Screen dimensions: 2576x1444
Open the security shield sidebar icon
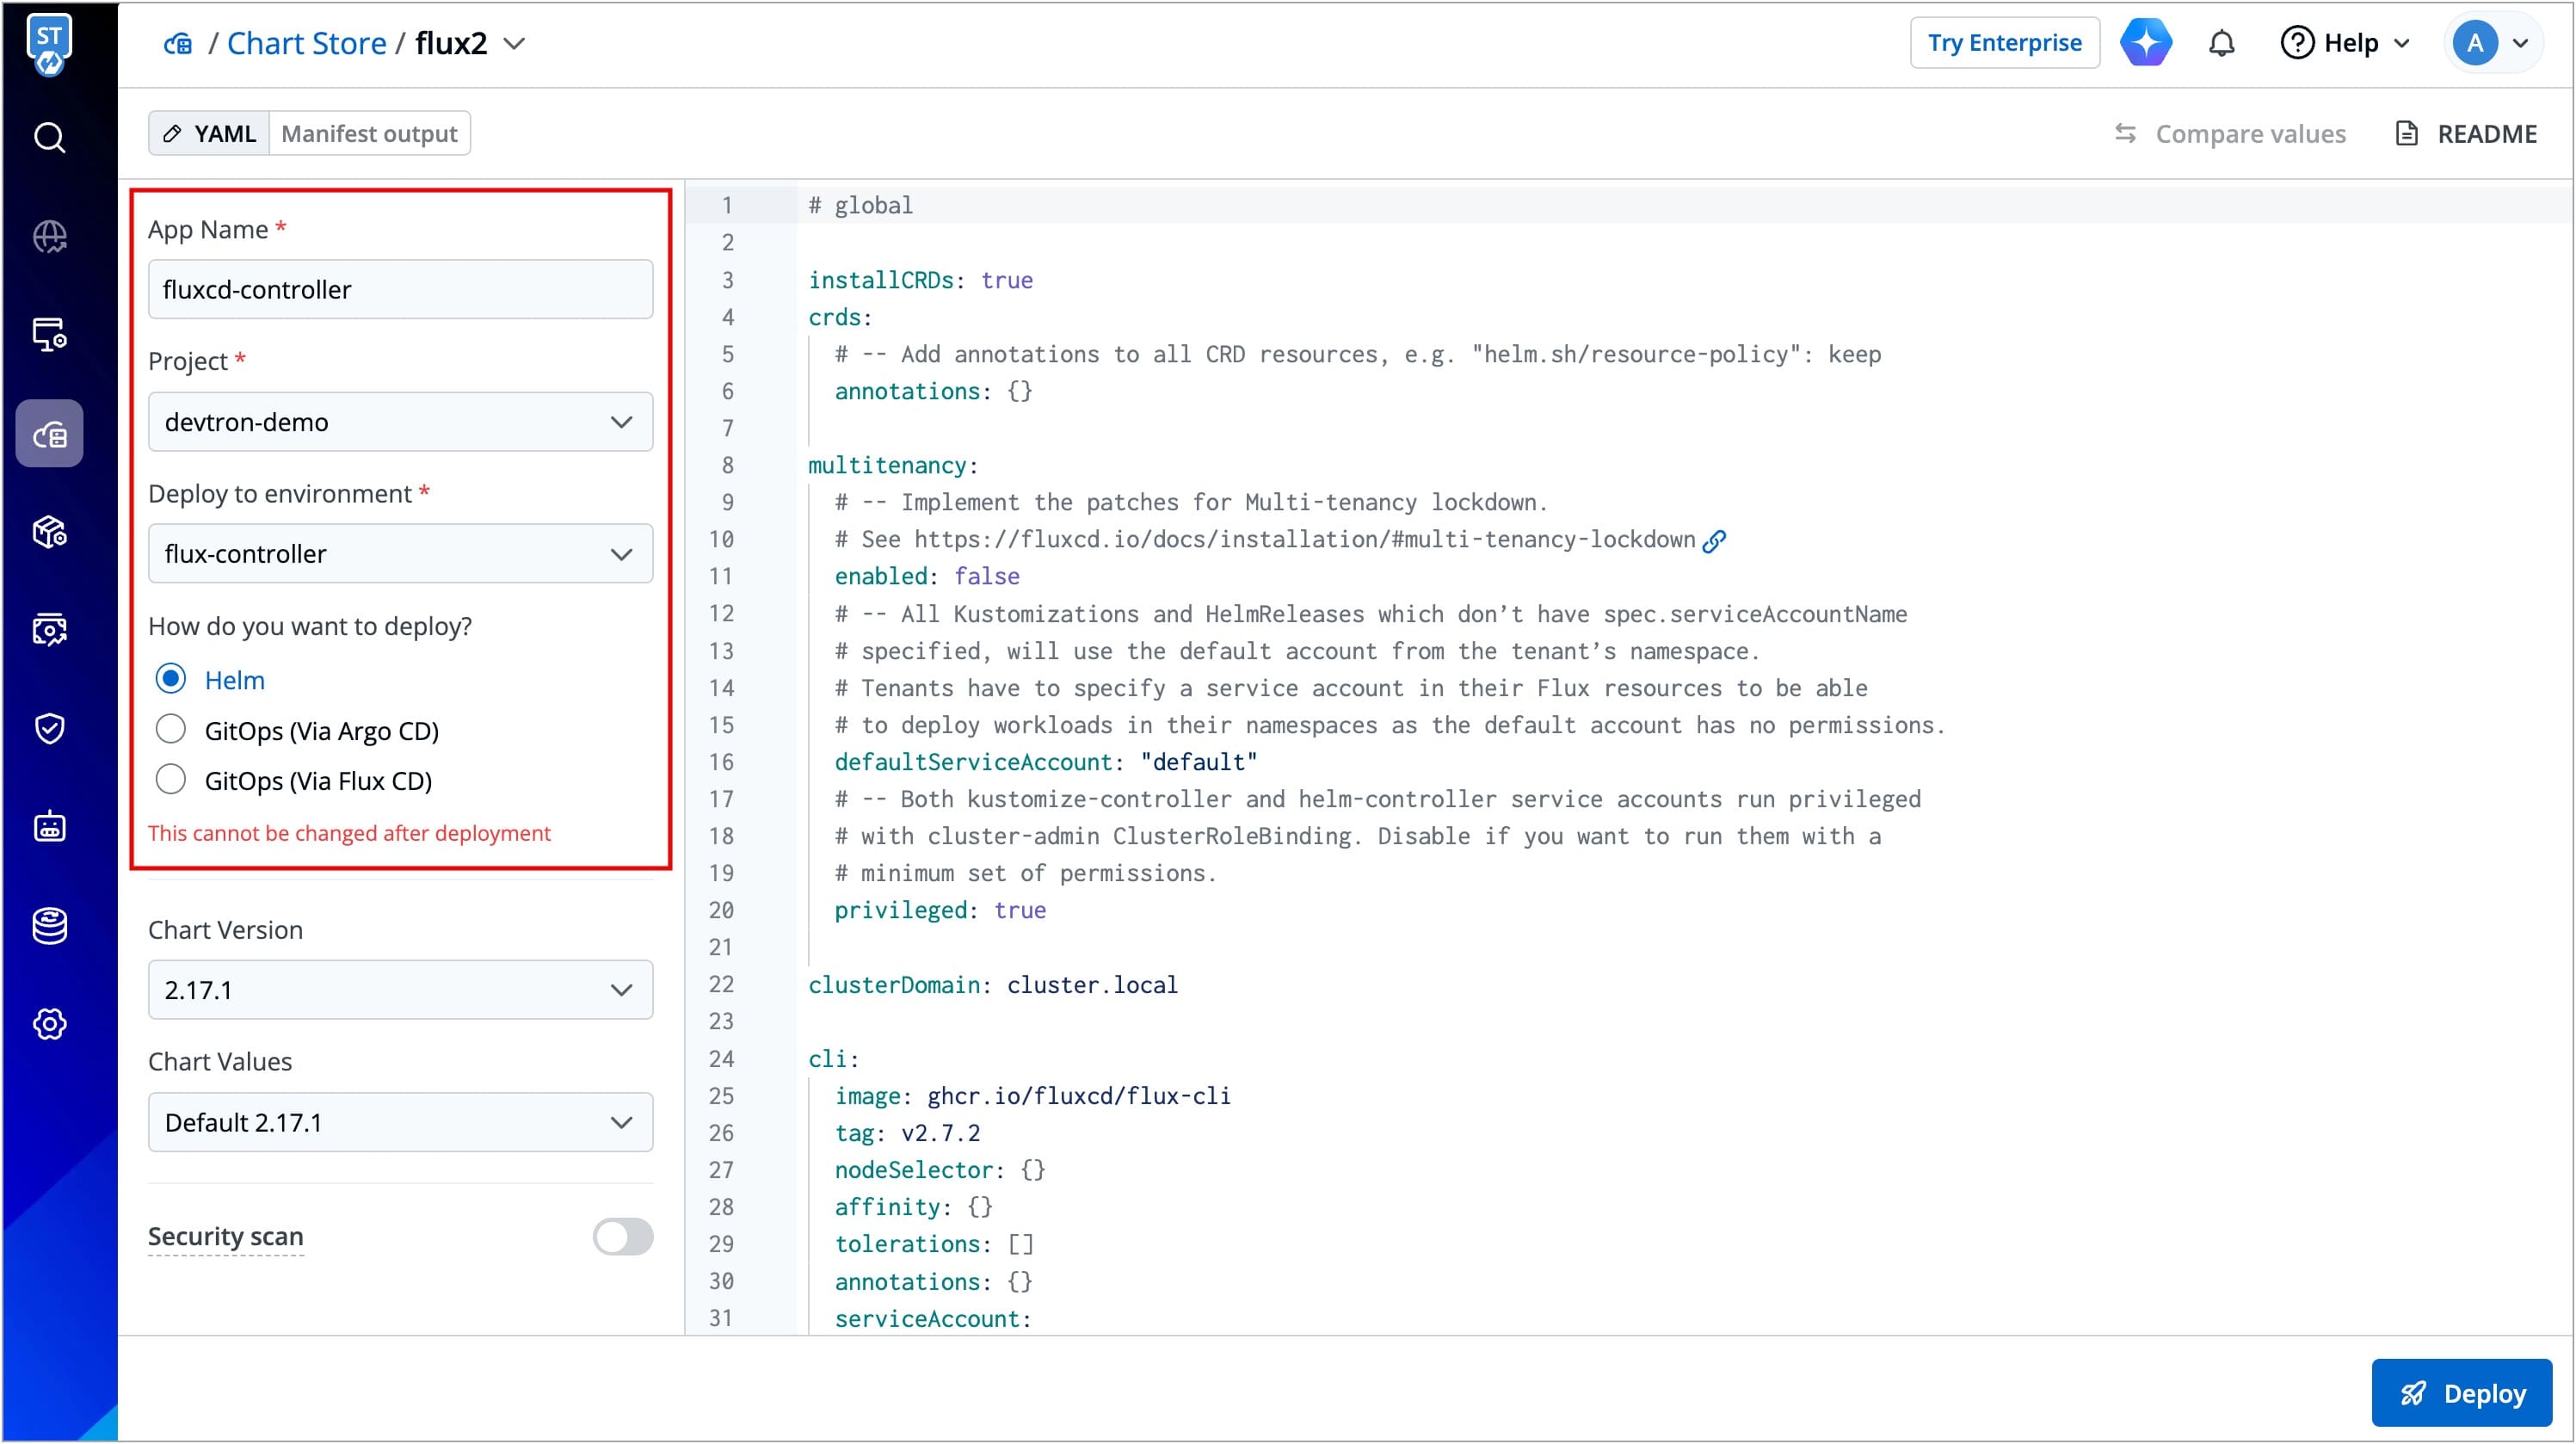tap(49, 729)
